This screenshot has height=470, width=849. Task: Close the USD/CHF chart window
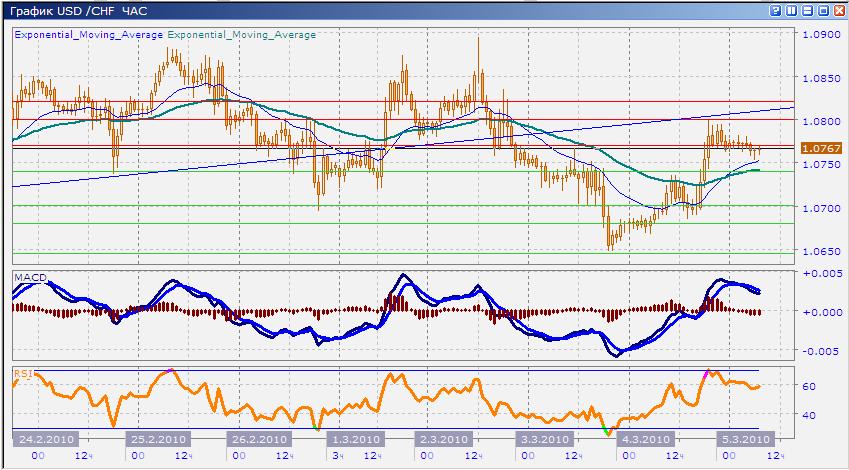(838, 10)
